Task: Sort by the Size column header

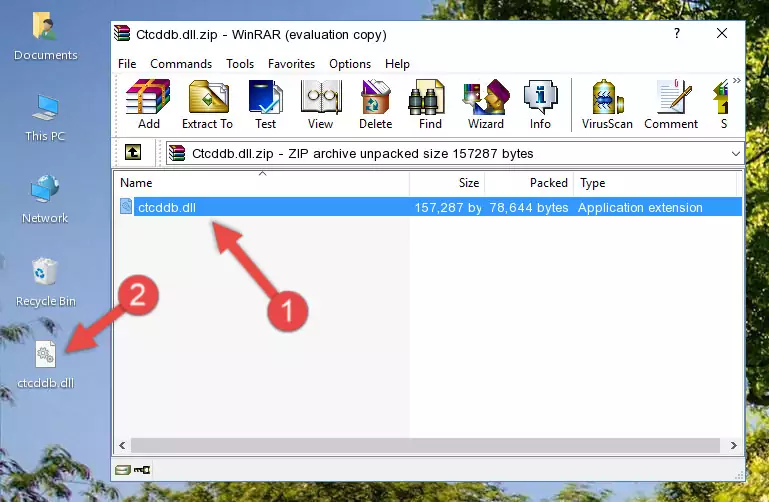Action: [x=447, y=183]
